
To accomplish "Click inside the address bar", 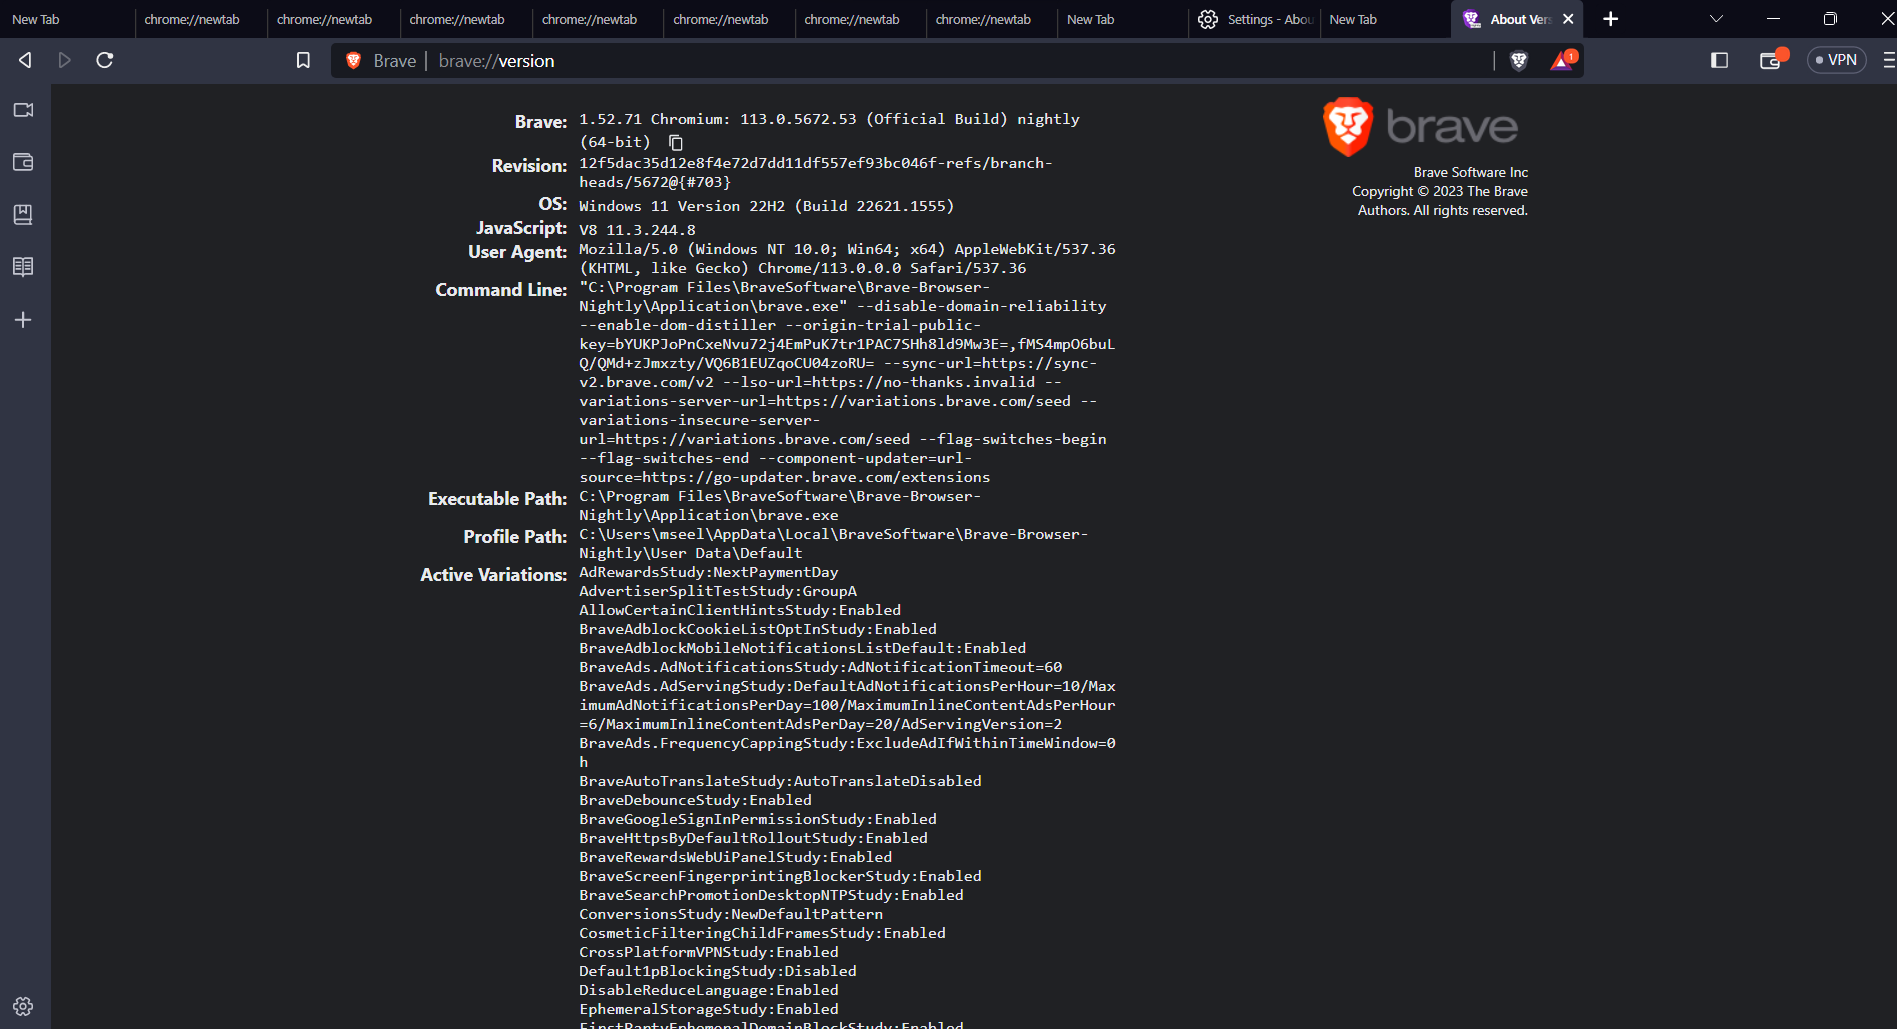I will pyautogui.click(x=900, y=61).
